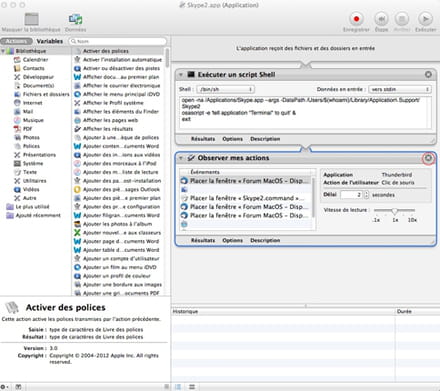Viewport: 440px width, 391px height.
Task: Run the workflow with Exécuter
Action: 425,19
